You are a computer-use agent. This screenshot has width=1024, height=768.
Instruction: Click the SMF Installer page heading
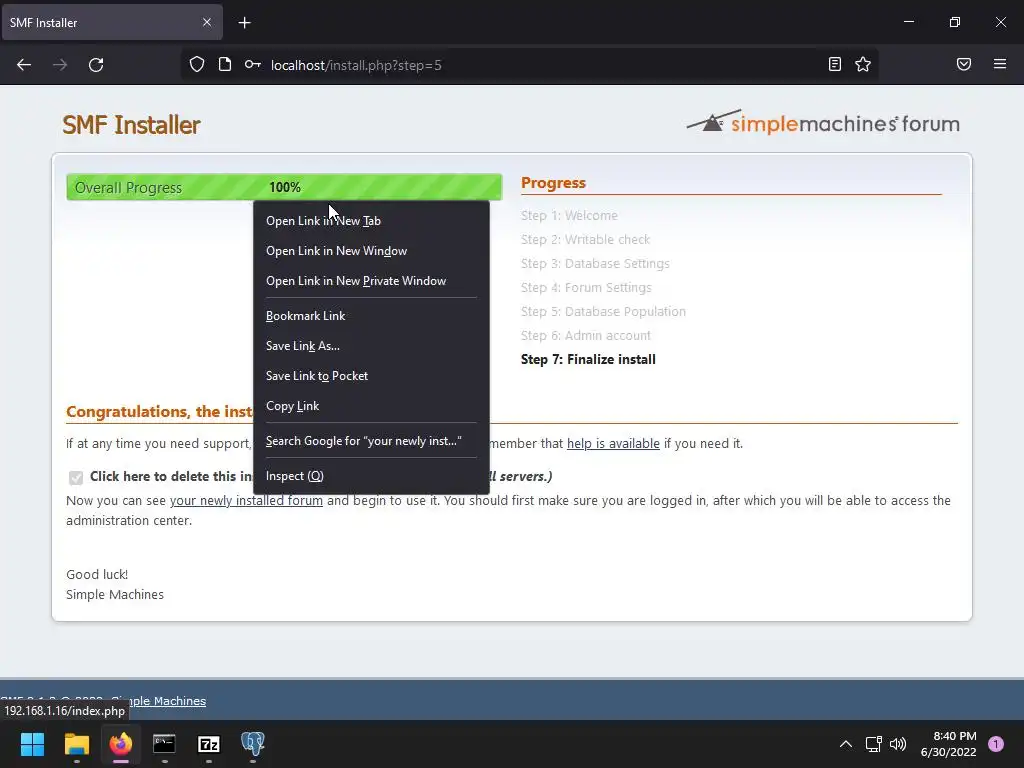pos(131,125)
